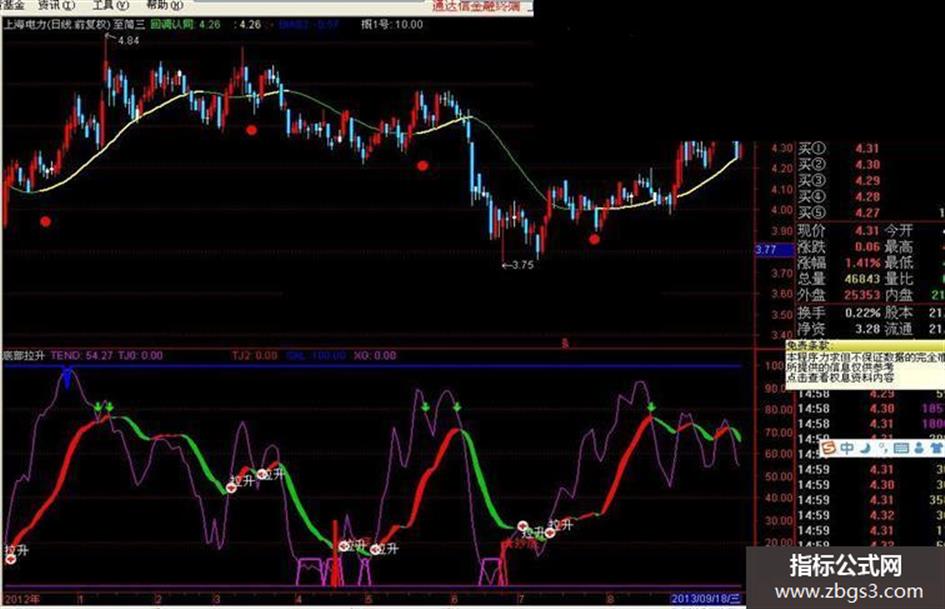This screenshot has width=945, height=609.
Task: Open the 工具(V) menu
Action: [111, 5]
